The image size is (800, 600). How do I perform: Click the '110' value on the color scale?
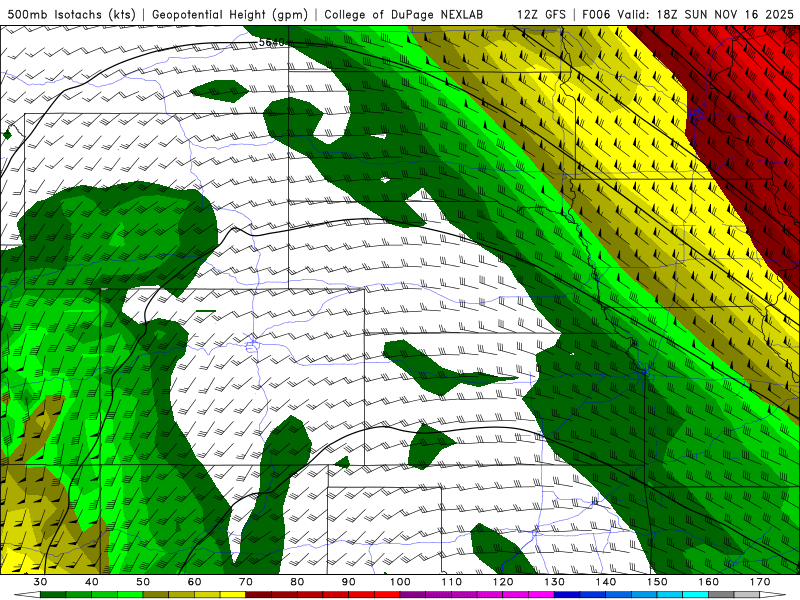[x=452, y=582]
